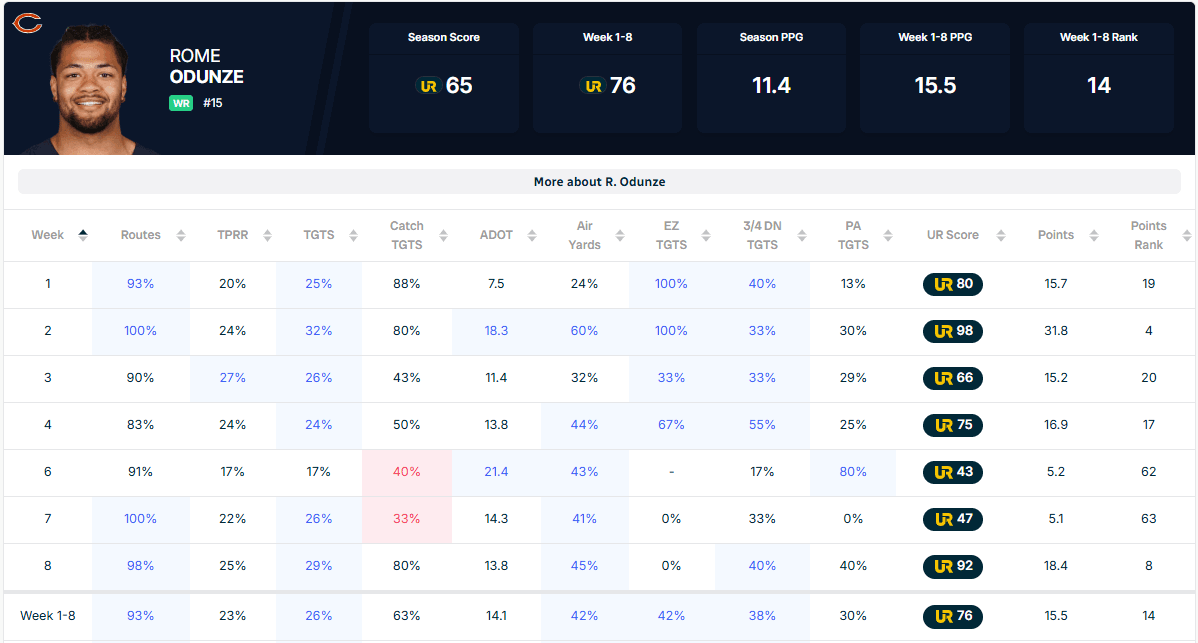Screen dimensions: 1198x643
Task: Sort by ADOT column sort arrows
Action: point(532,235)
